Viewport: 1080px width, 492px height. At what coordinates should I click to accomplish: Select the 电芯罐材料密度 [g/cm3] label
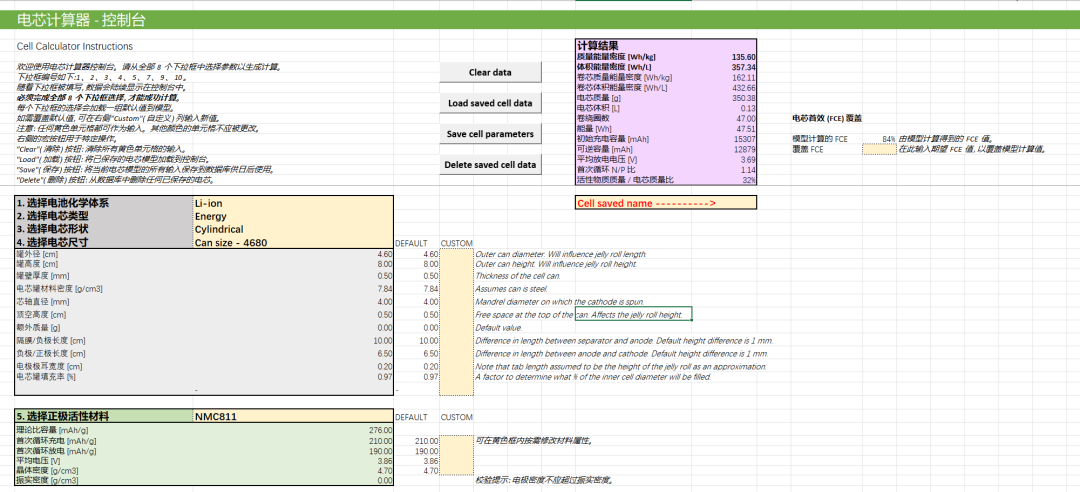coord(59,289)
